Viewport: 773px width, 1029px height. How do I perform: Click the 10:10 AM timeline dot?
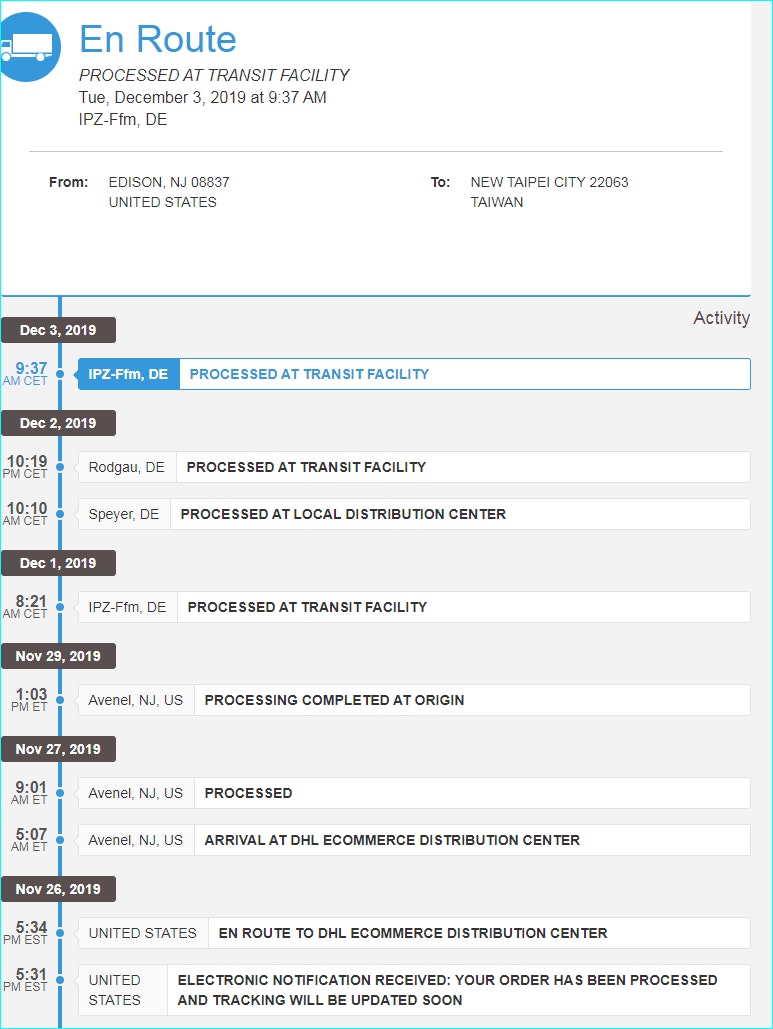coord(60,514)
